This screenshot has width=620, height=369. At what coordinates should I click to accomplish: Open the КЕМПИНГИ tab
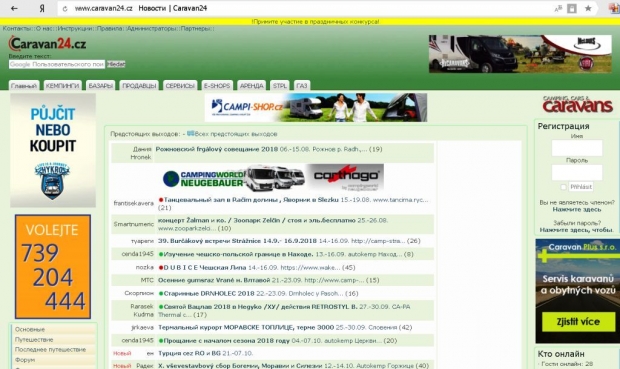pos(62,85)
